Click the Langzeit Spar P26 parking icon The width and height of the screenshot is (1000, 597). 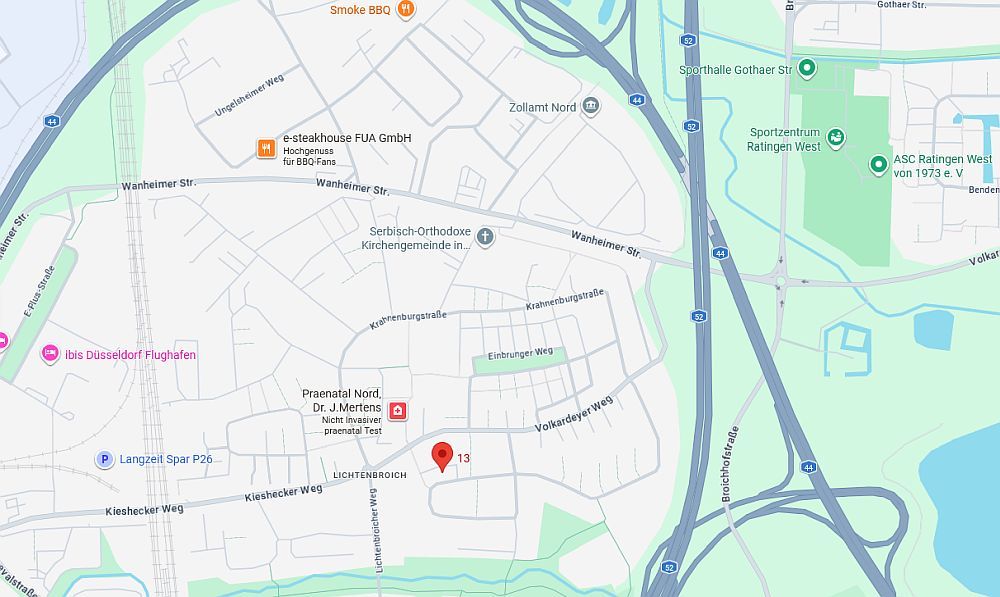click(105, 459)
